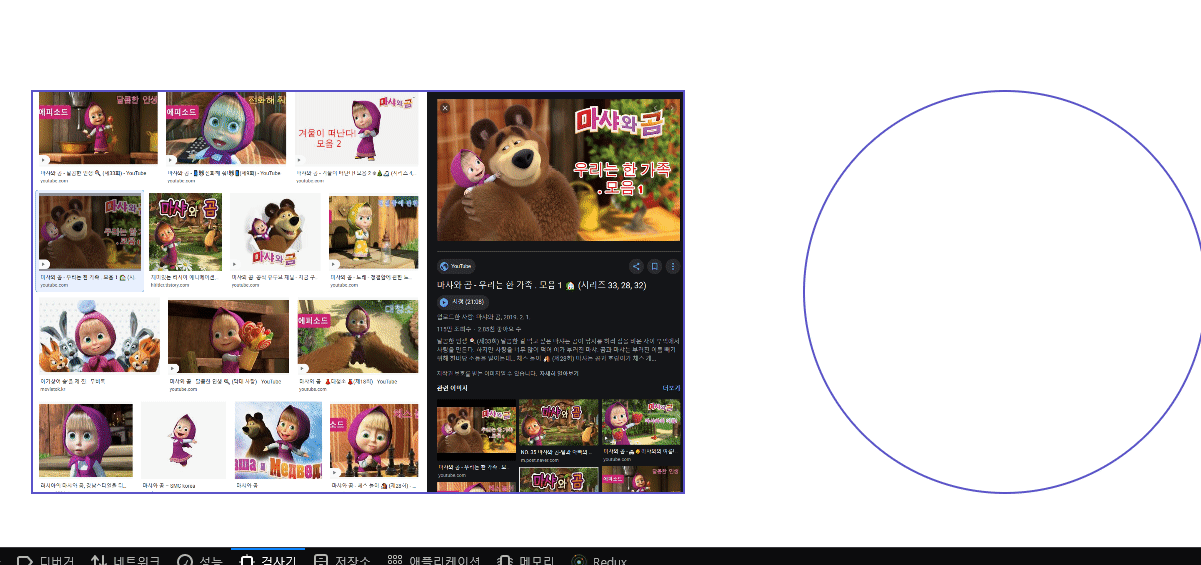Screen dimensions: 1201x565
Task: Open Masha holding candy bouquet thumbnail
Action: [228, 336]
